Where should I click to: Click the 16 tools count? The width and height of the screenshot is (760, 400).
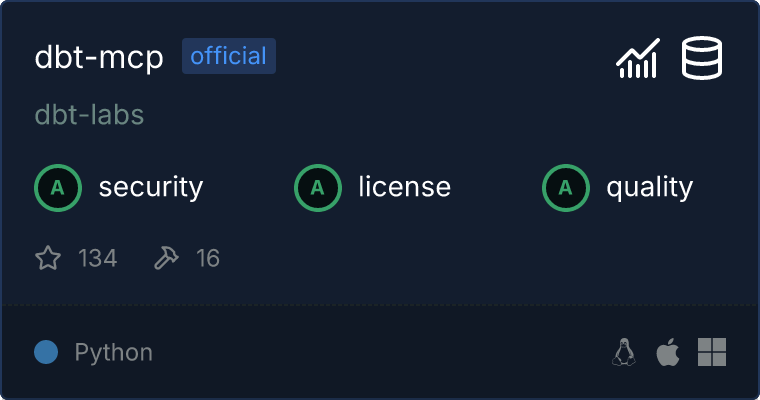point(208,259)
